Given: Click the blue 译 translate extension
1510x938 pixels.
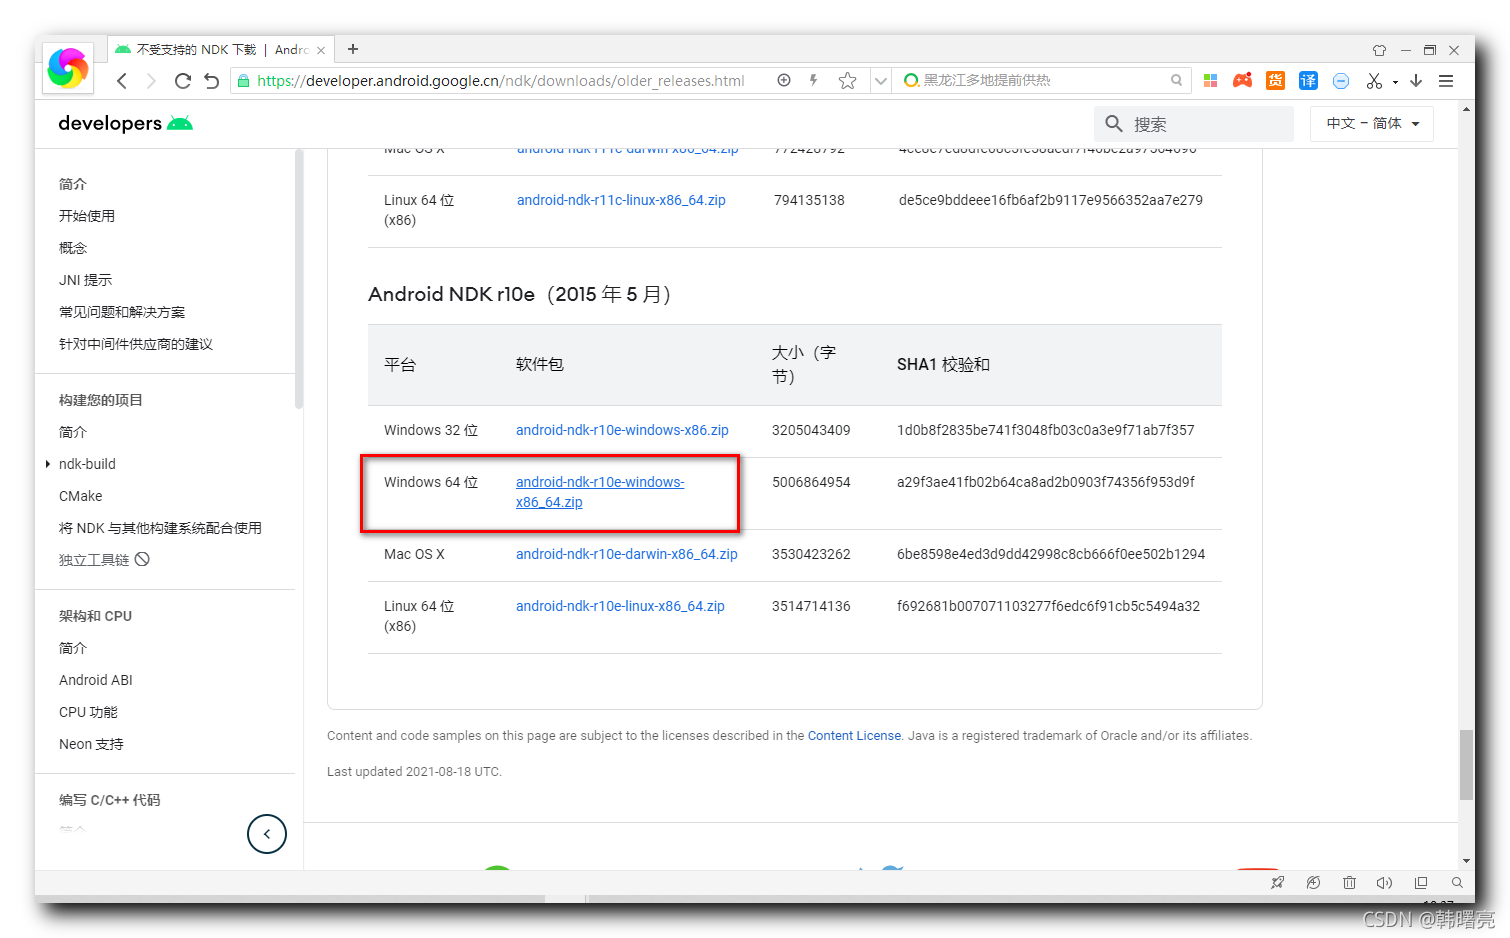Looking at the screenshot, I should coord(1308,81).
